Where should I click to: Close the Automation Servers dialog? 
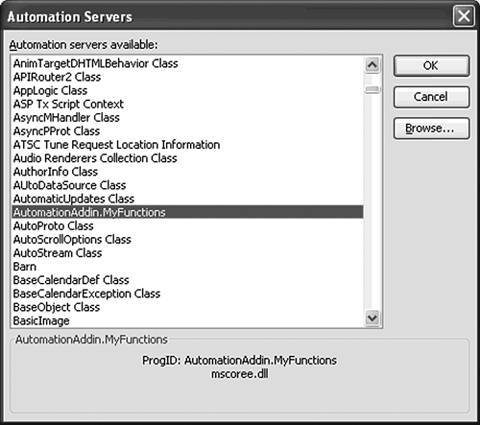[x=464, y=16]
